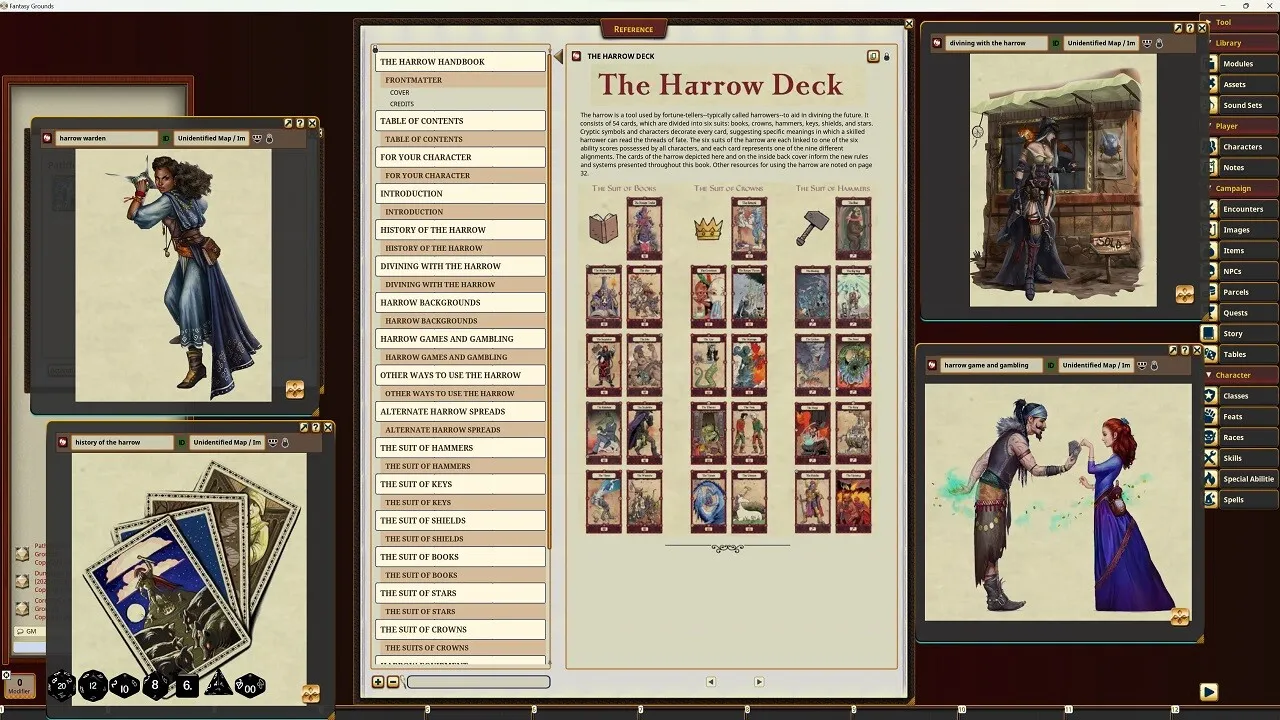Viewport: 1280px width, 720px height.
Task: Toggle lock on divining with the harrow image
Action: click(x=1159, y=43)
